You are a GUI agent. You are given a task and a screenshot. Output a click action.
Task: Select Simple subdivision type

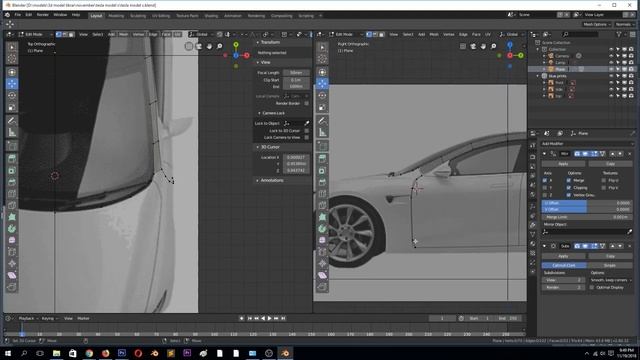pos(610,265)
